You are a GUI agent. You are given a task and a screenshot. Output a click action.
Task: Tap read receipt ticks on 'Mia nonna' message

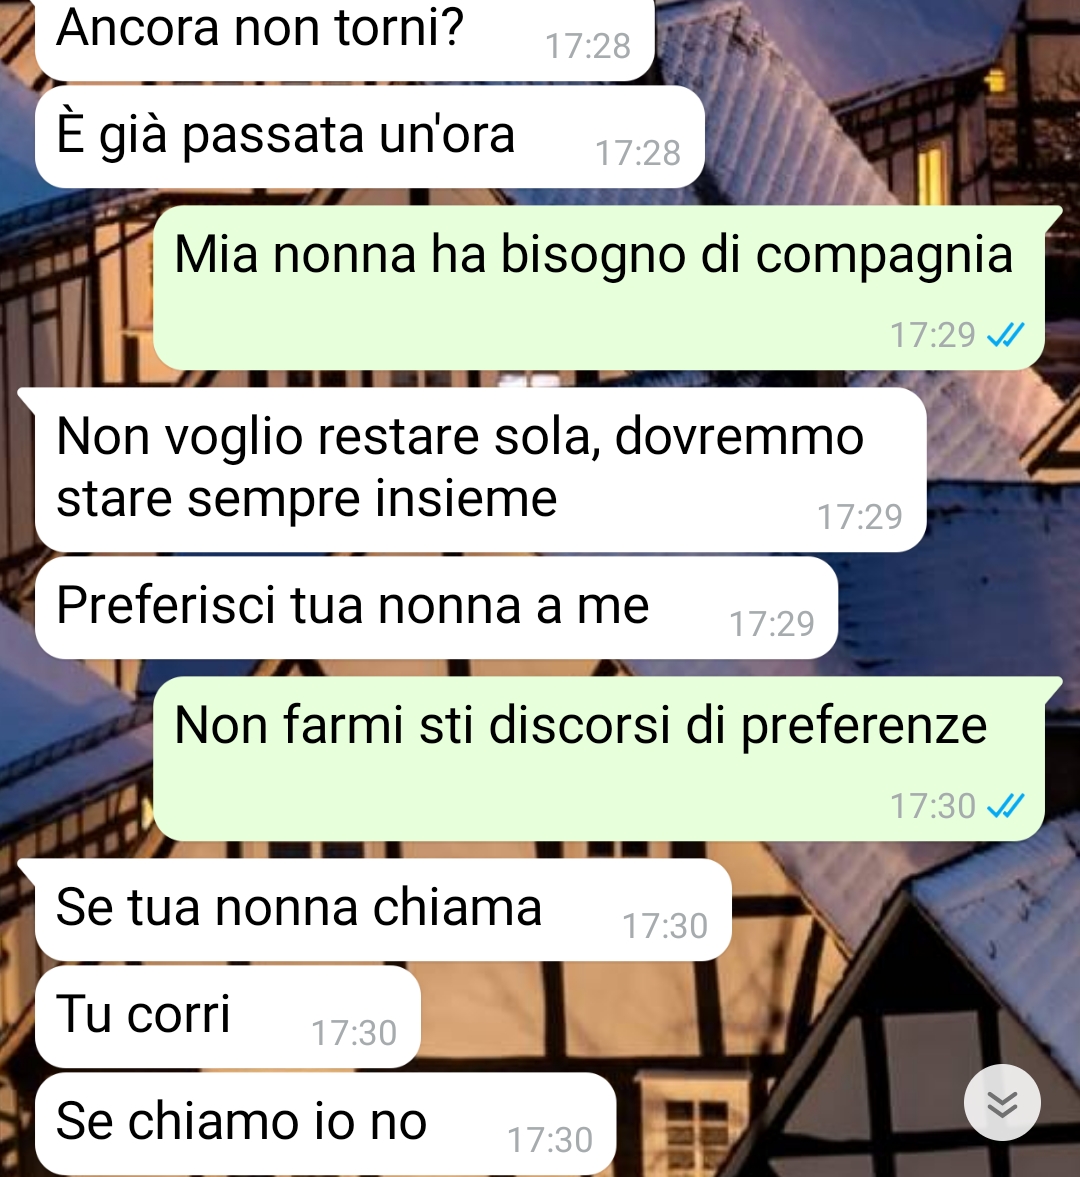[x=1006, y=335]
